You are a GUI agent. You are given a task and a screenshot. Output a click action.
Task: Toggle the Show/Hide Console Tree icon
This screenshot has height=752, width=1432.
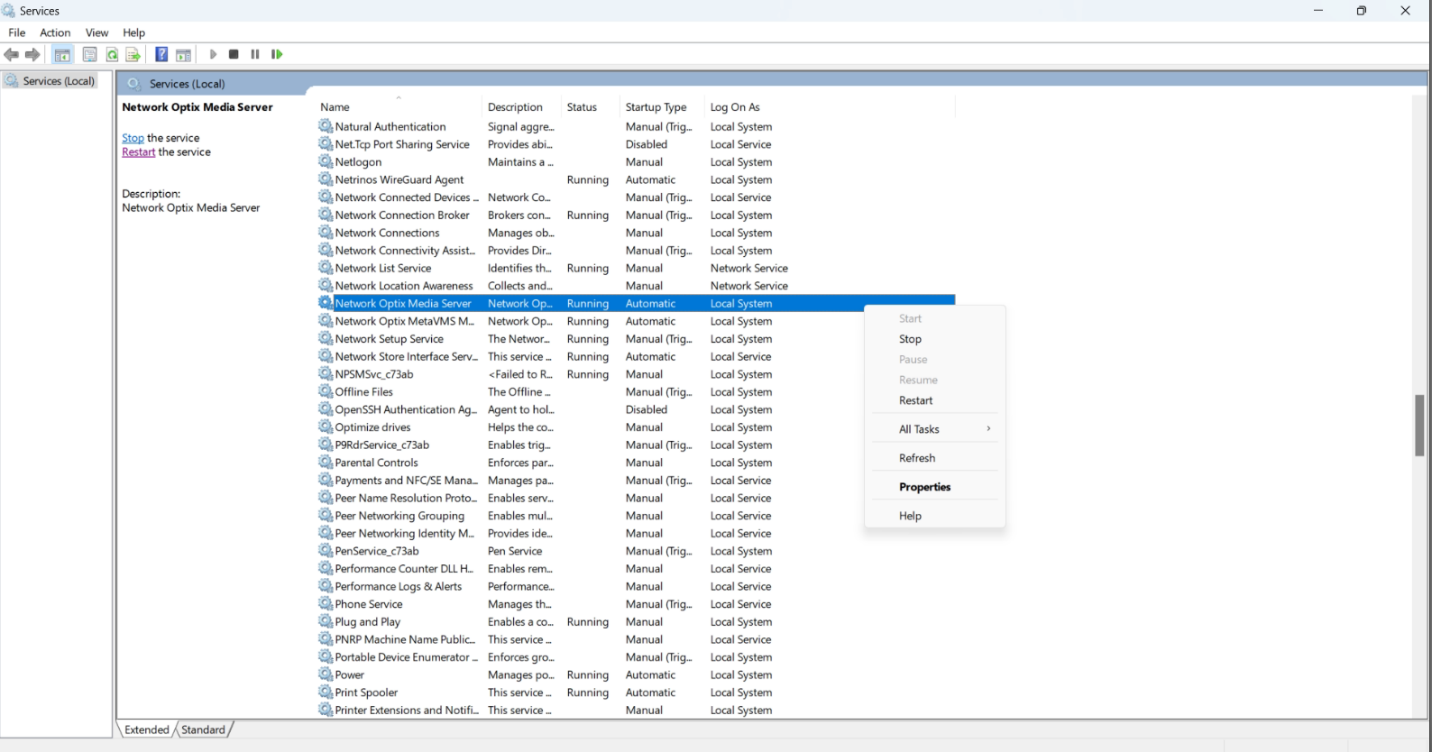pyautogui.click(x=62, y=54)
